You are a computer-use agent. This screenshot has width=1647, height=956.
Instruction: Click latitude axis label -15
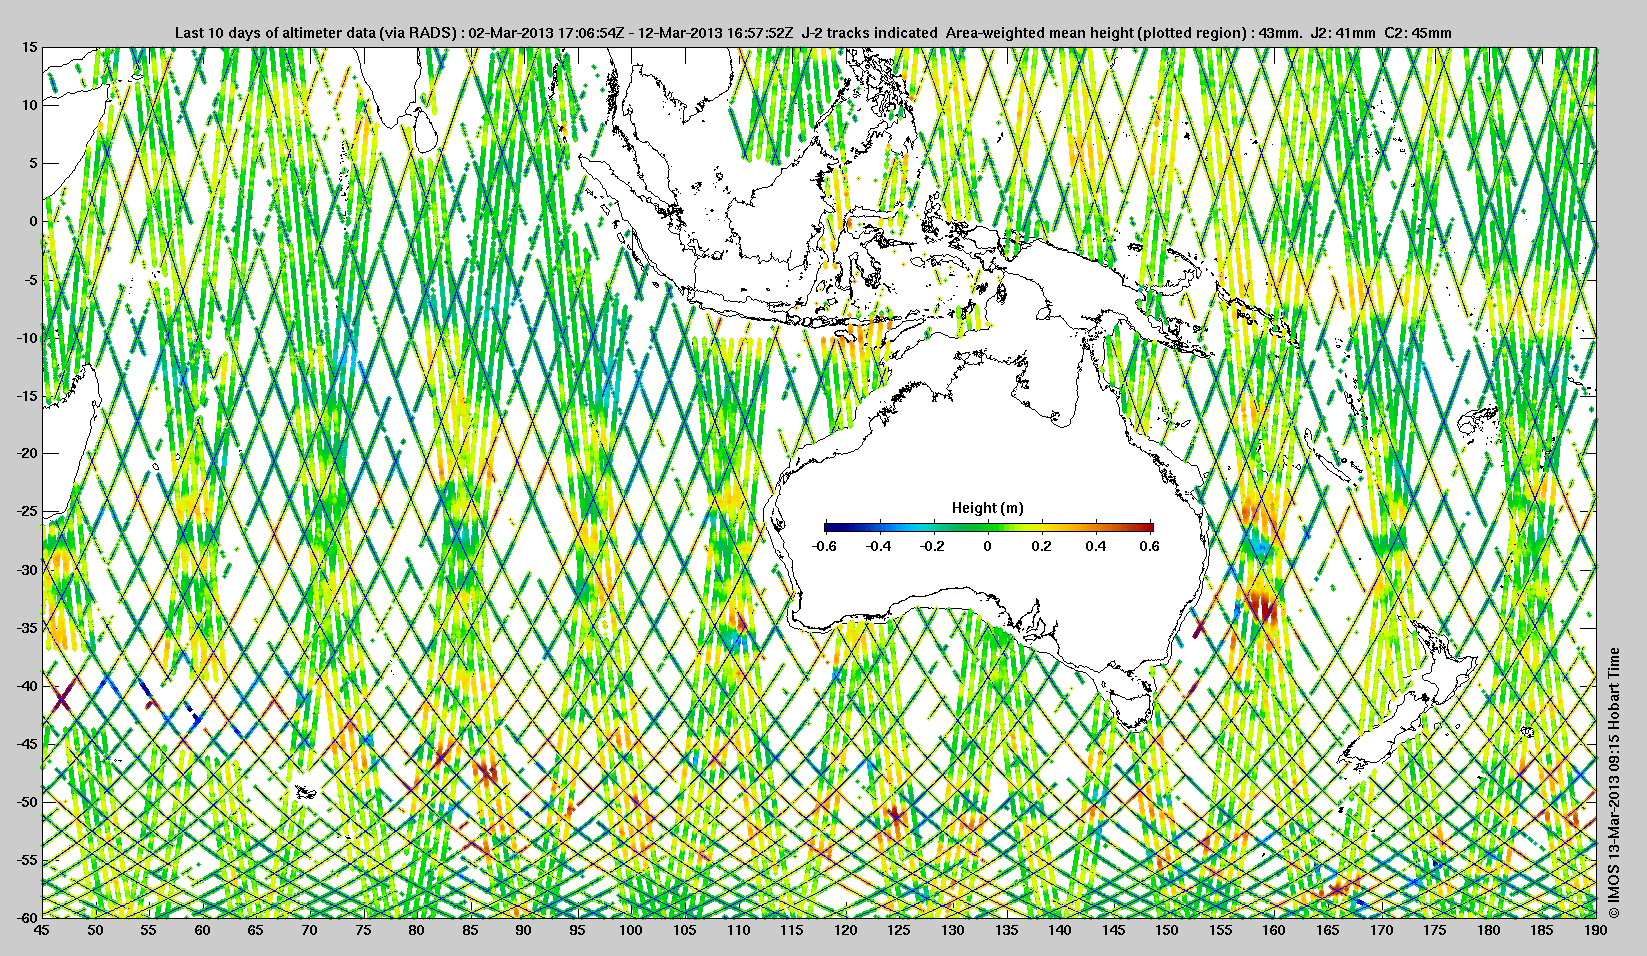coord(25,396)
